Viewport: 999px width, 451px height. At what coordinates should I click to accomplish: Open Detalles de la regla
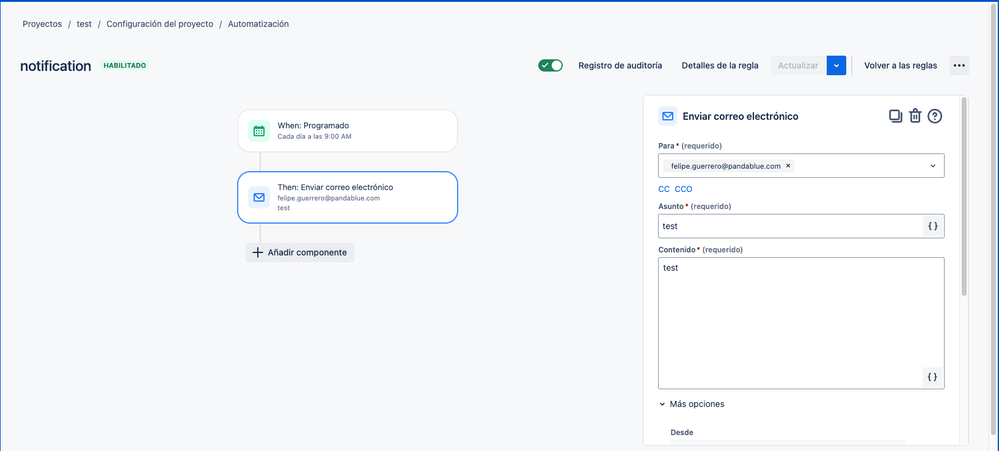pyautogui.click(x=720, y=66)
